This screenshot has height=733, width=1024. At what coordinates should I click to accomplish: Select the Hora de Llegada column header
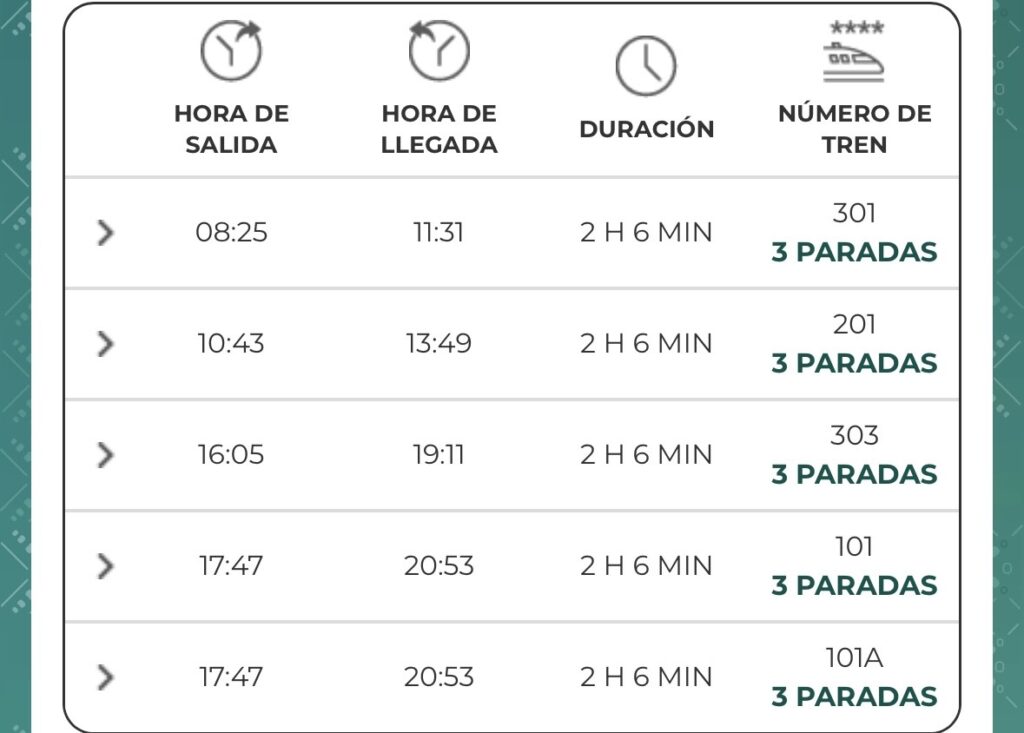pyautogui.click(x=439, y=129)
